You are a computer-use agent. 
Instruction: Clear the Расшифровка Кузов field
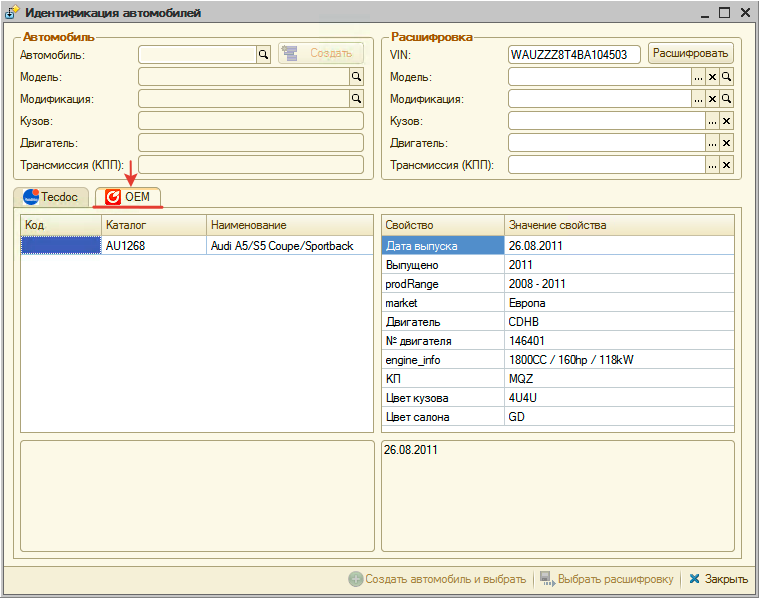click(727, 121)
